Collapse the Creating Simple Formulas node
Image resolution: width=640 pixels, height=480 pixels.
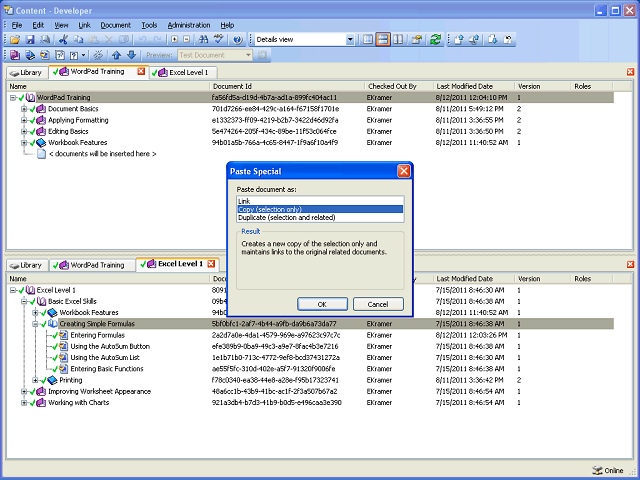pyautogui.click(x=36, y=324)
